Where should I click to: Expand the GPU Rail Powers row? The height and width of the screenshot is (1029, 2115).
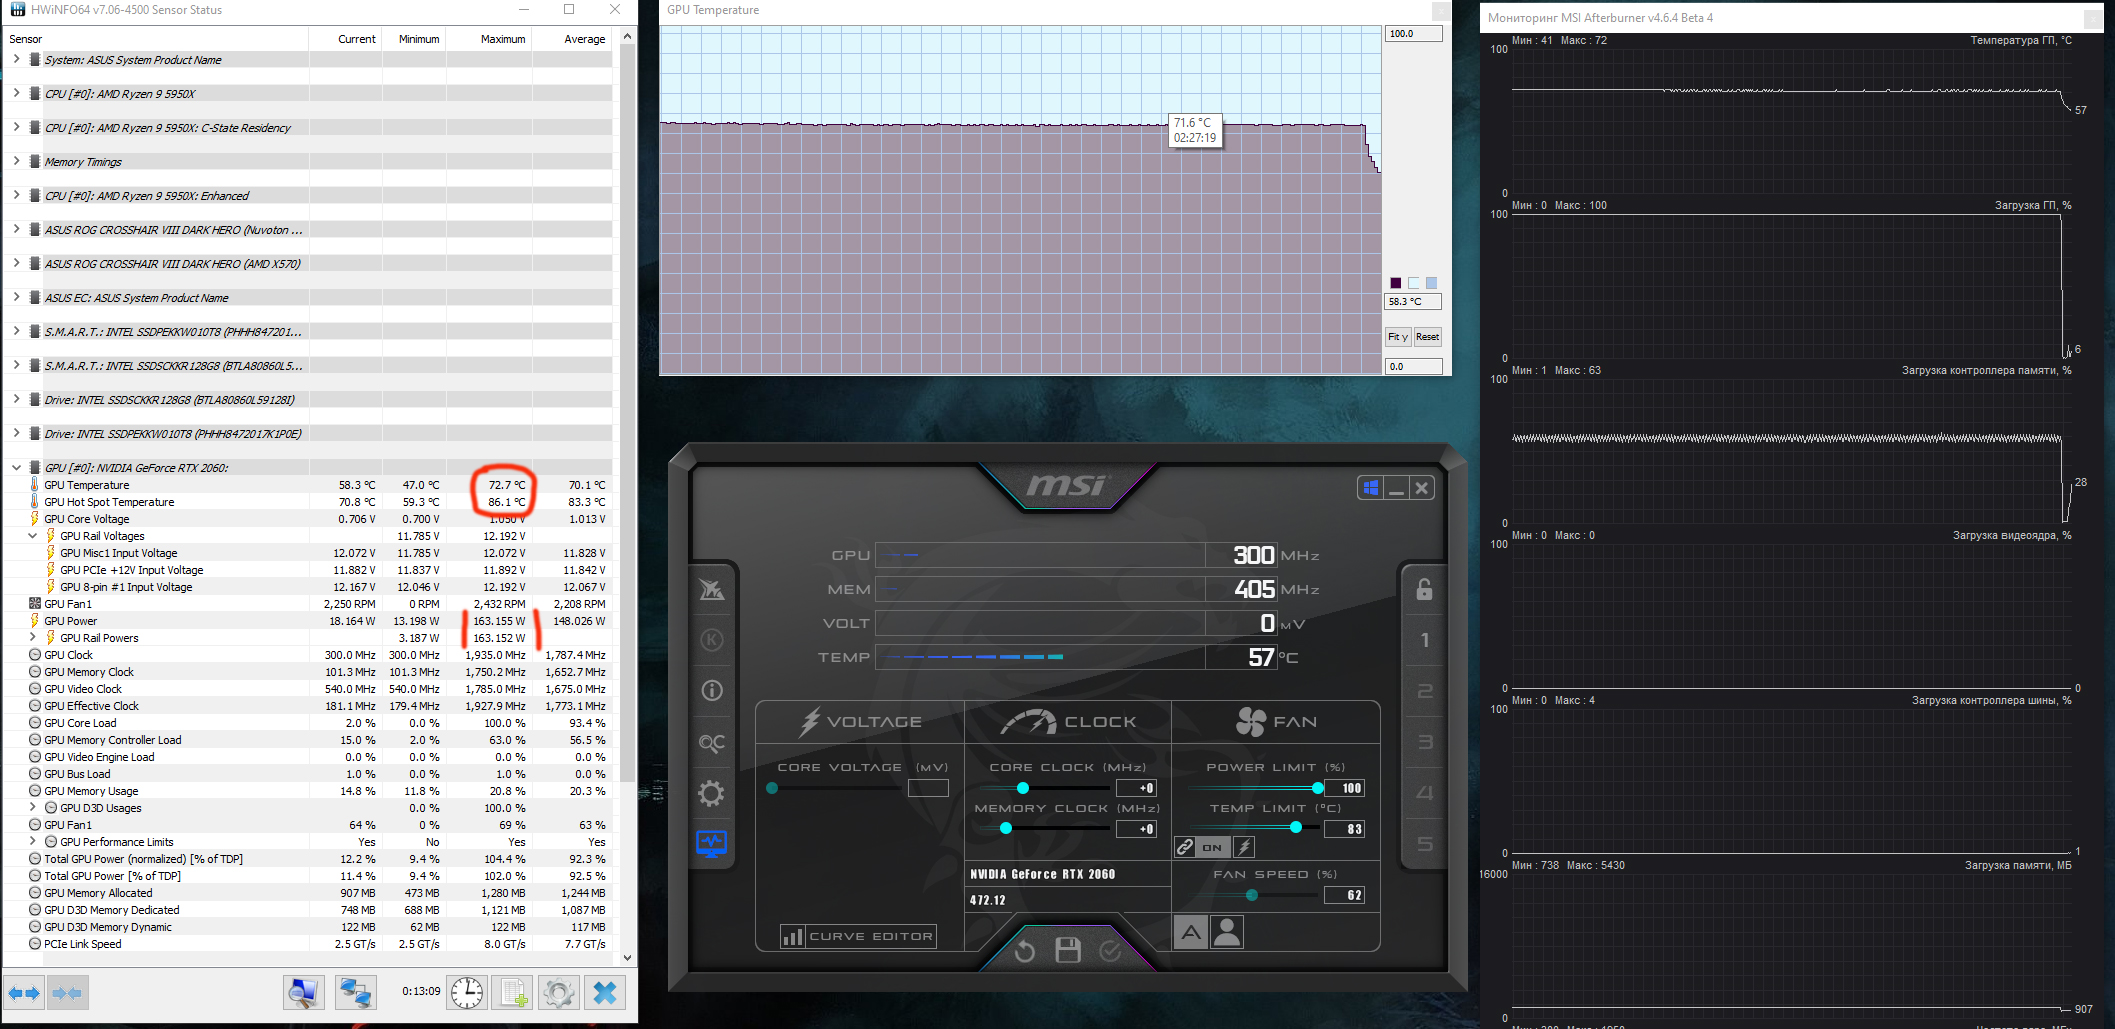(33, 637)
